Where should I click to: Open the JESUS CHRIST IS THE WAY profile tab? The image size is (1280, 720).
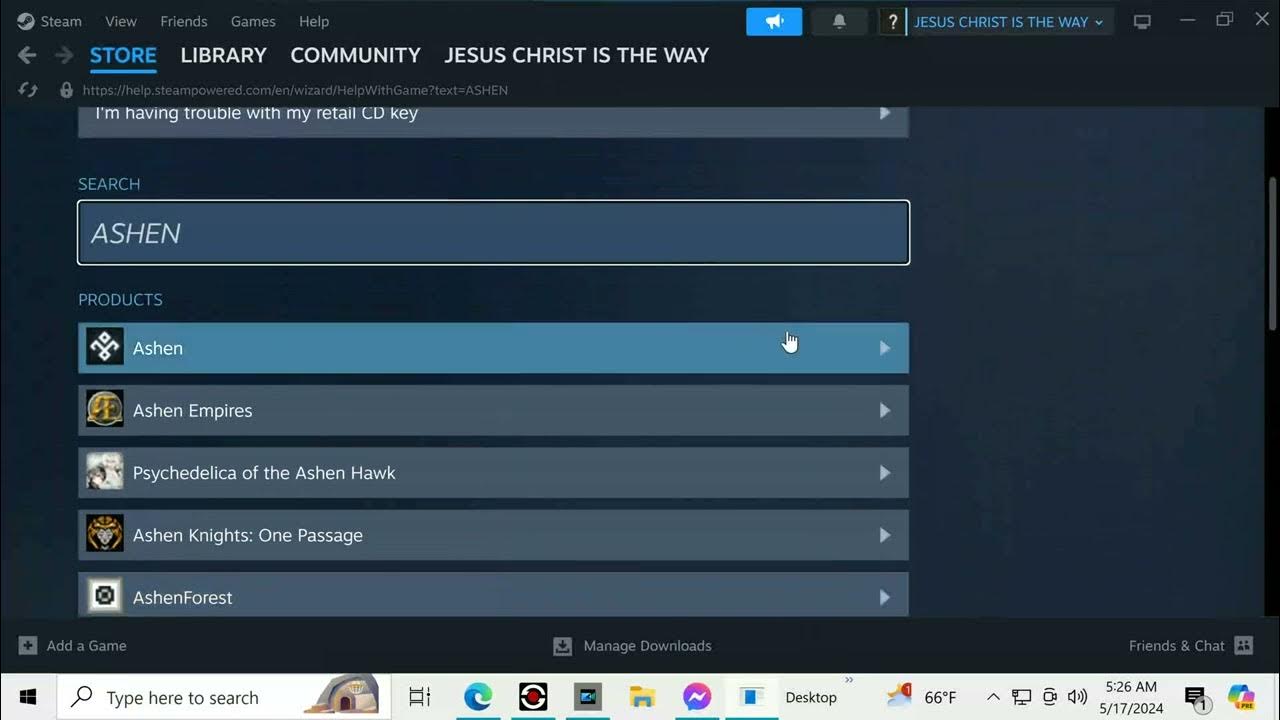(577, 55)
